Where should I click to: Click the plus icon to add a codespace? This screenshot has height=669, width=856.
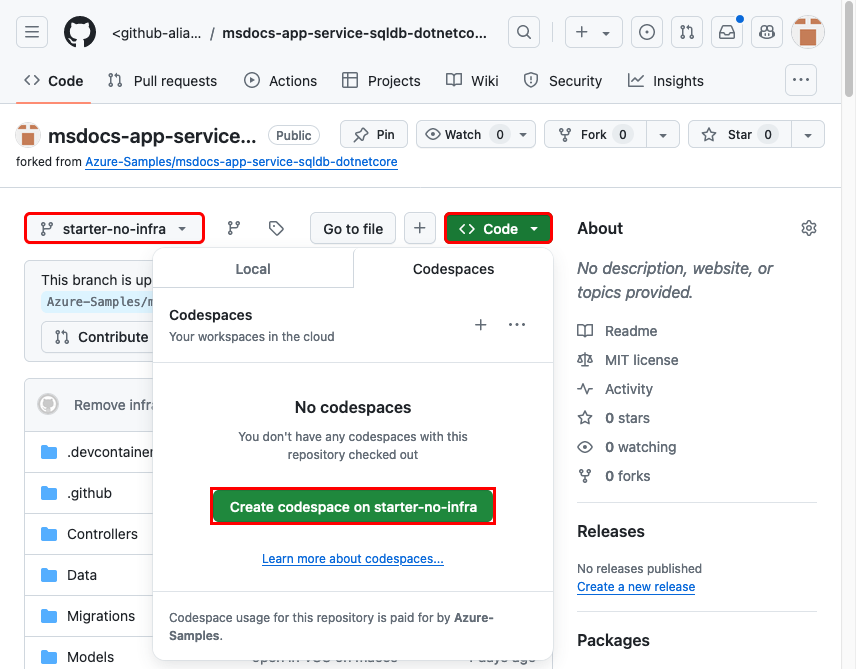481,325
